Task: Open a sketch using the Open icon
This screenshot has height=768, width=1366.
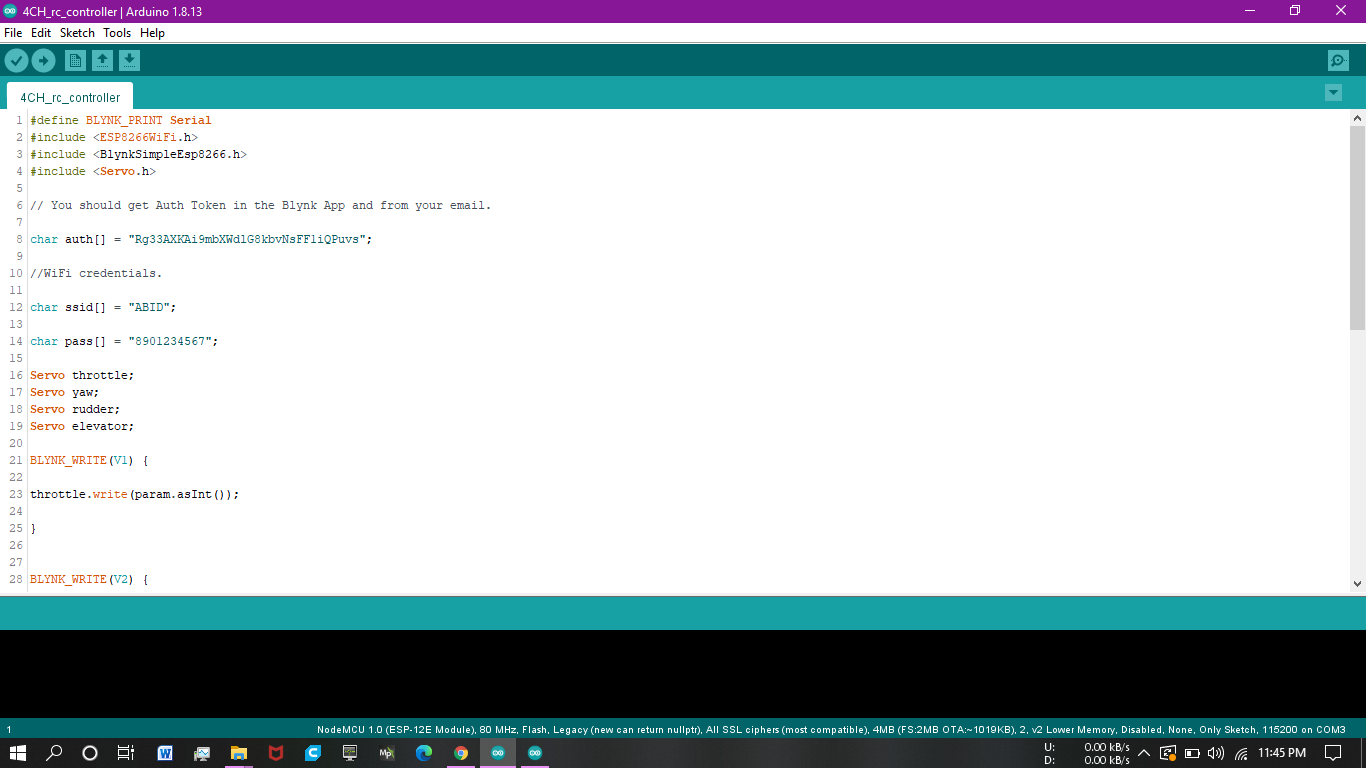Action: (x=102, y=61)
